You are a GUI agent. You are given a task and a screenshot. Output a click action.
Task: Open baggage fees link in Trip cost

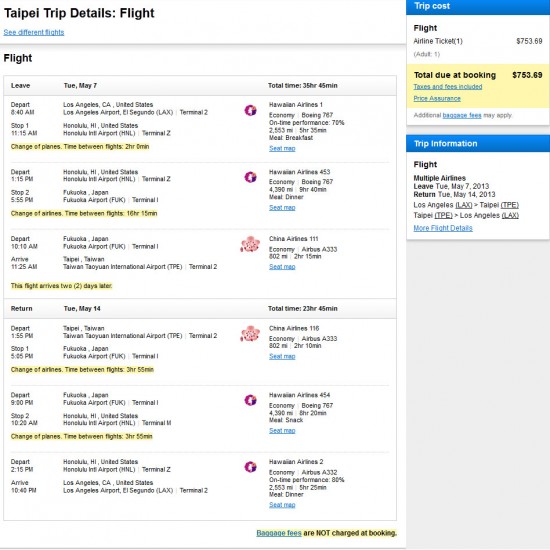click(x=462, y=115)
